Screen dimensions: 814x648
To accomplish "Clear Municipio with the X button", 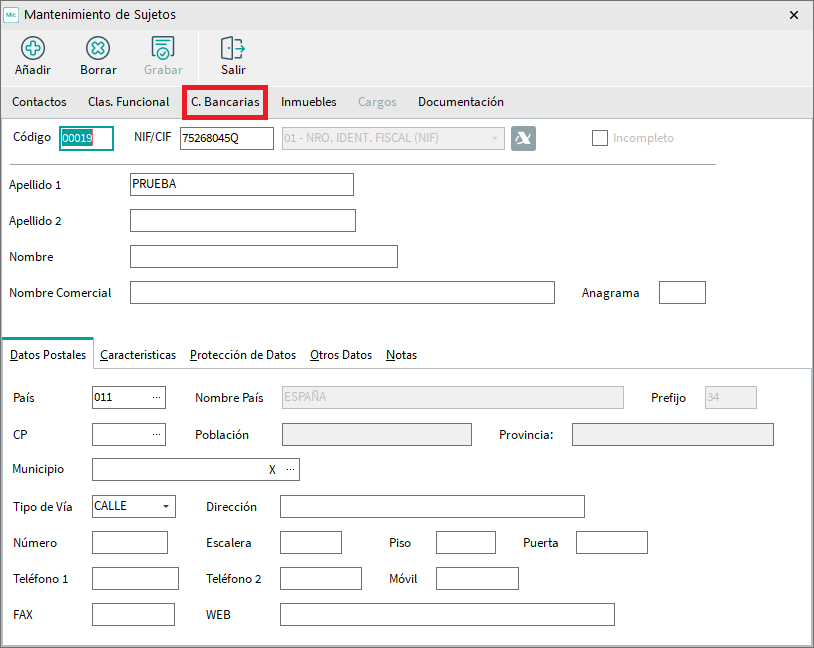I will pyautogui.click(x=272, y=470).
